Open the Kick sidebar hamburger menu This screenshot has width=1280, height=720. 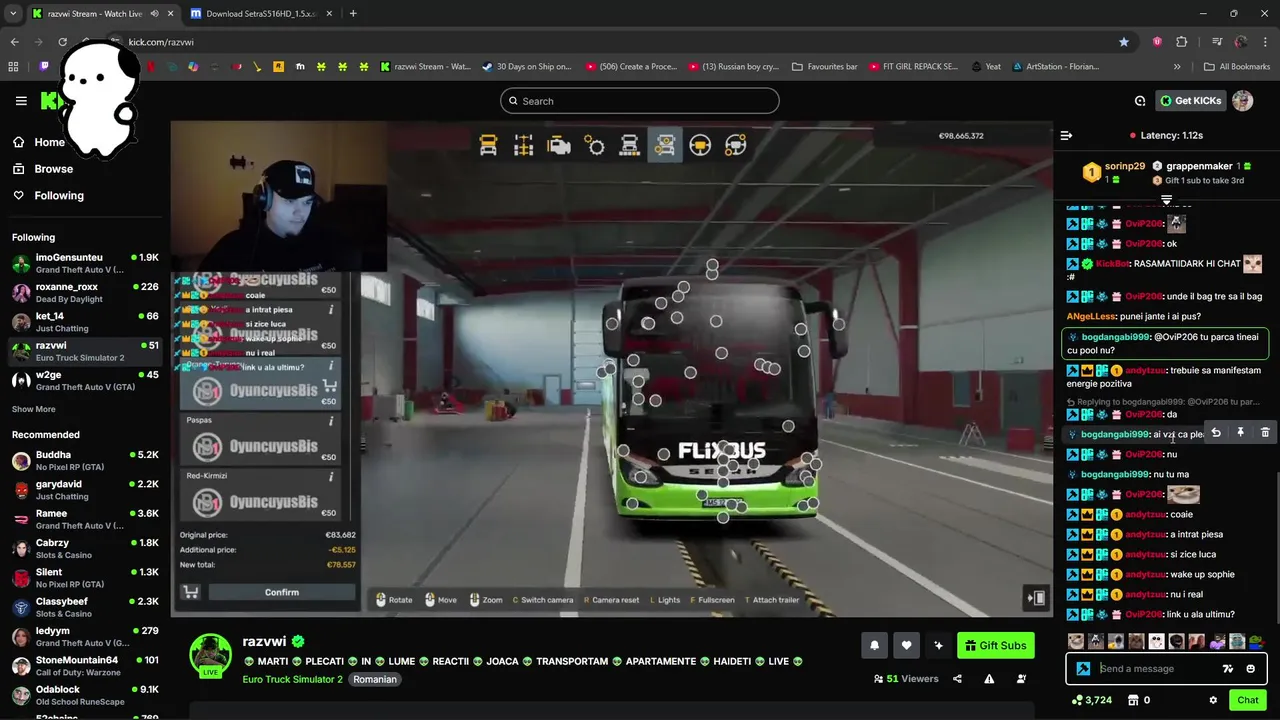tap(21, 101)
